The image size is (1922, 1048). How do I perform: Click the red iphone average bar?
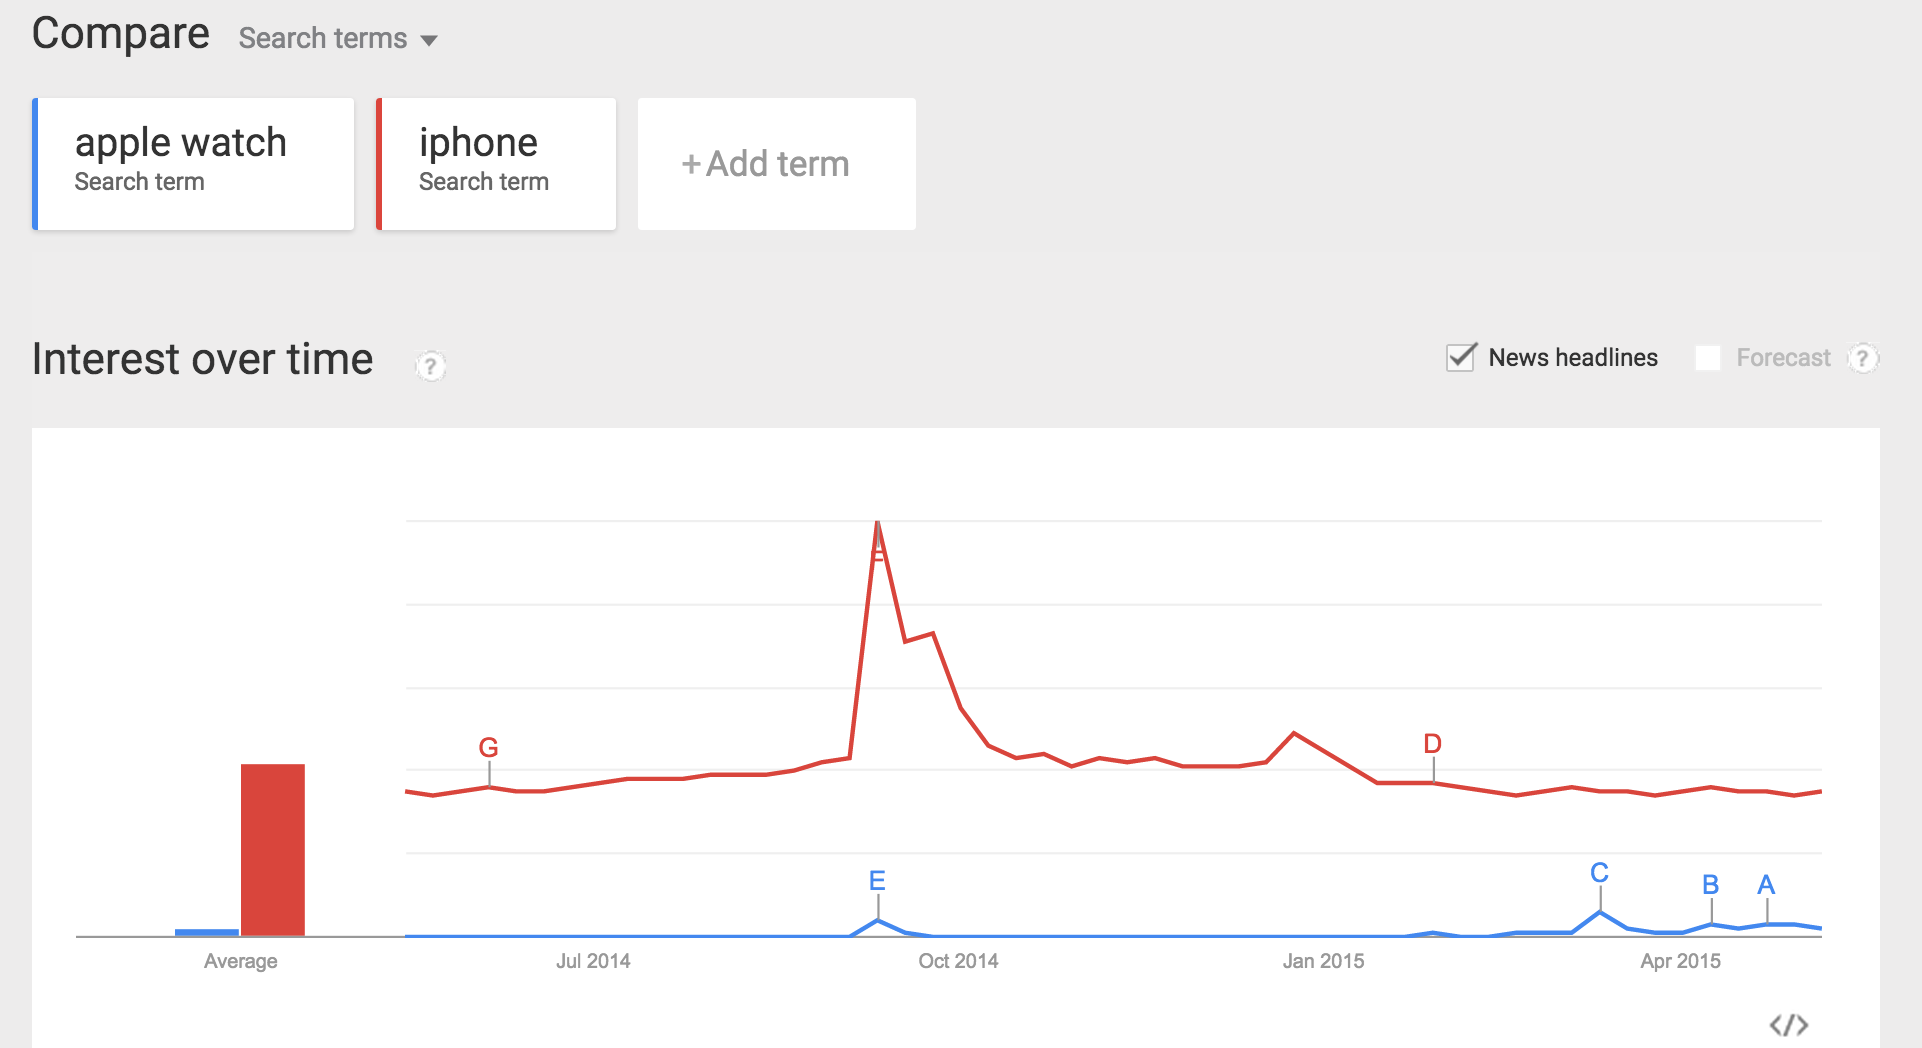pos(272,850)
